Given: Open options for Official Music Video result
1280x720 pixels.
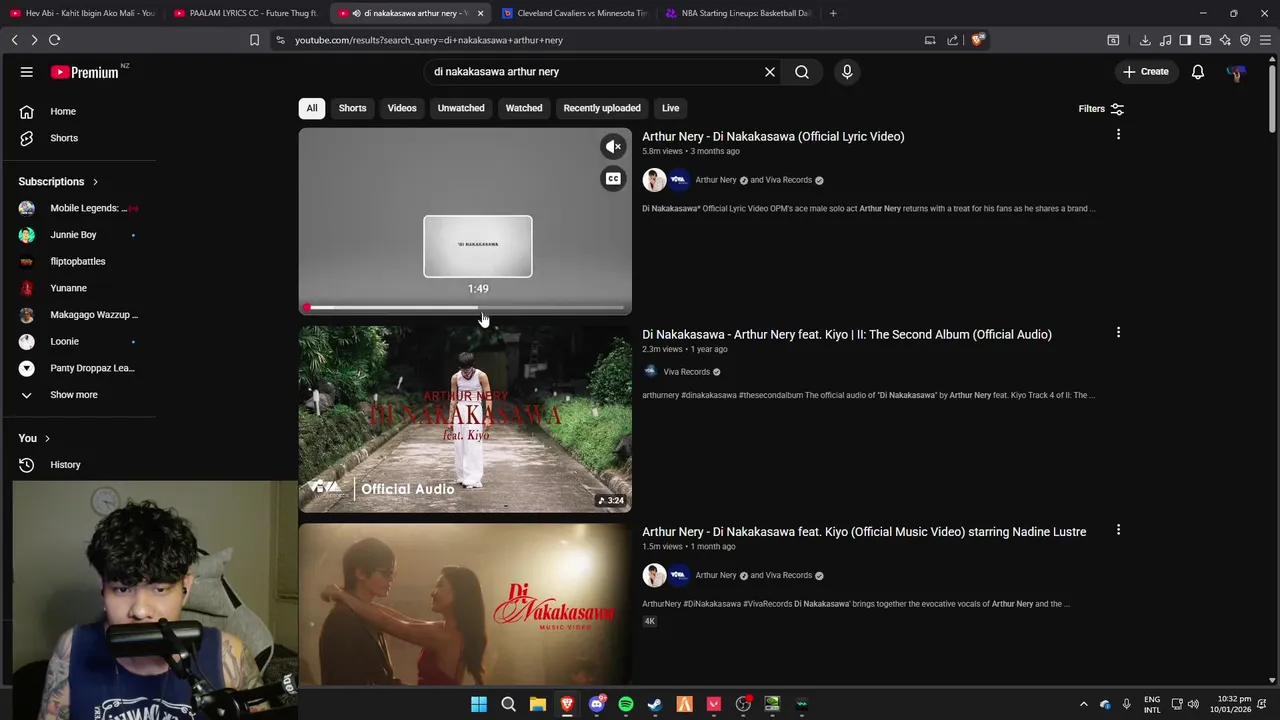Looking at the screenshot, I should click(x=1118, y=530).
